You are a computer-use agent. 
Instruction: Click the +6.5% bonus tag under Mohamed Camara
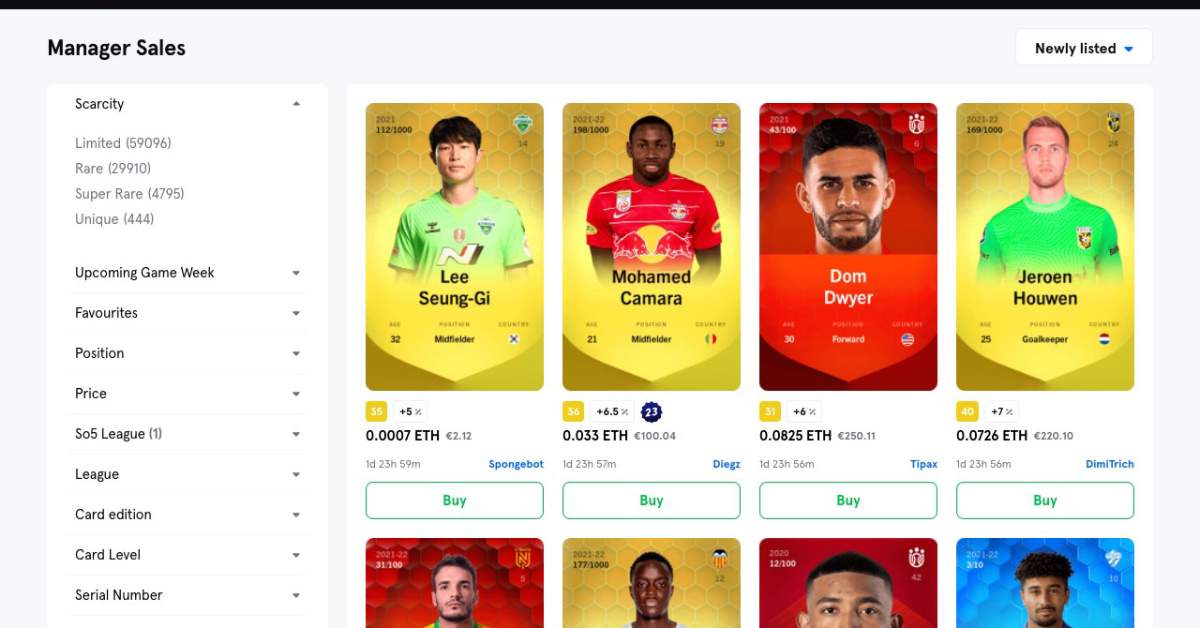click(x=612, y=411)
